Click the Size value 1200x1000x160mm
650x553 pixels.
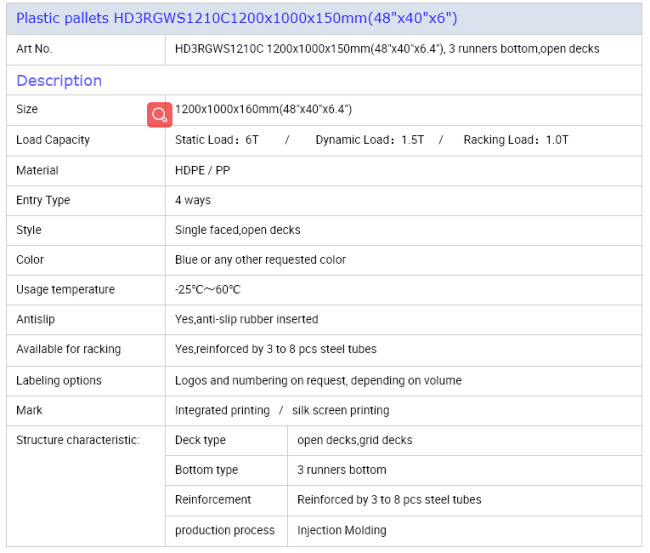point(265,109)
